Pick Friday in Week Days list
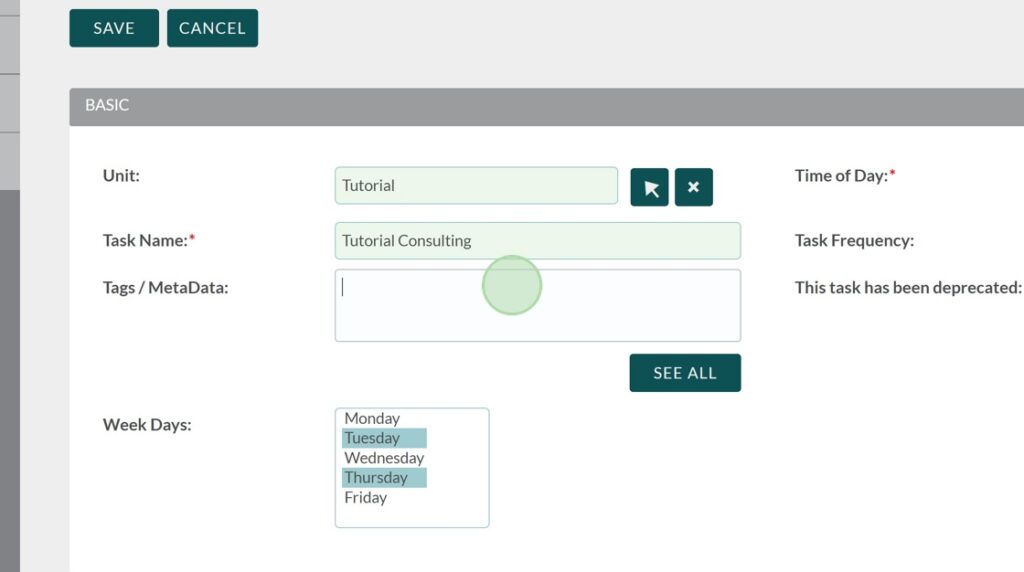 click(366, 498)
